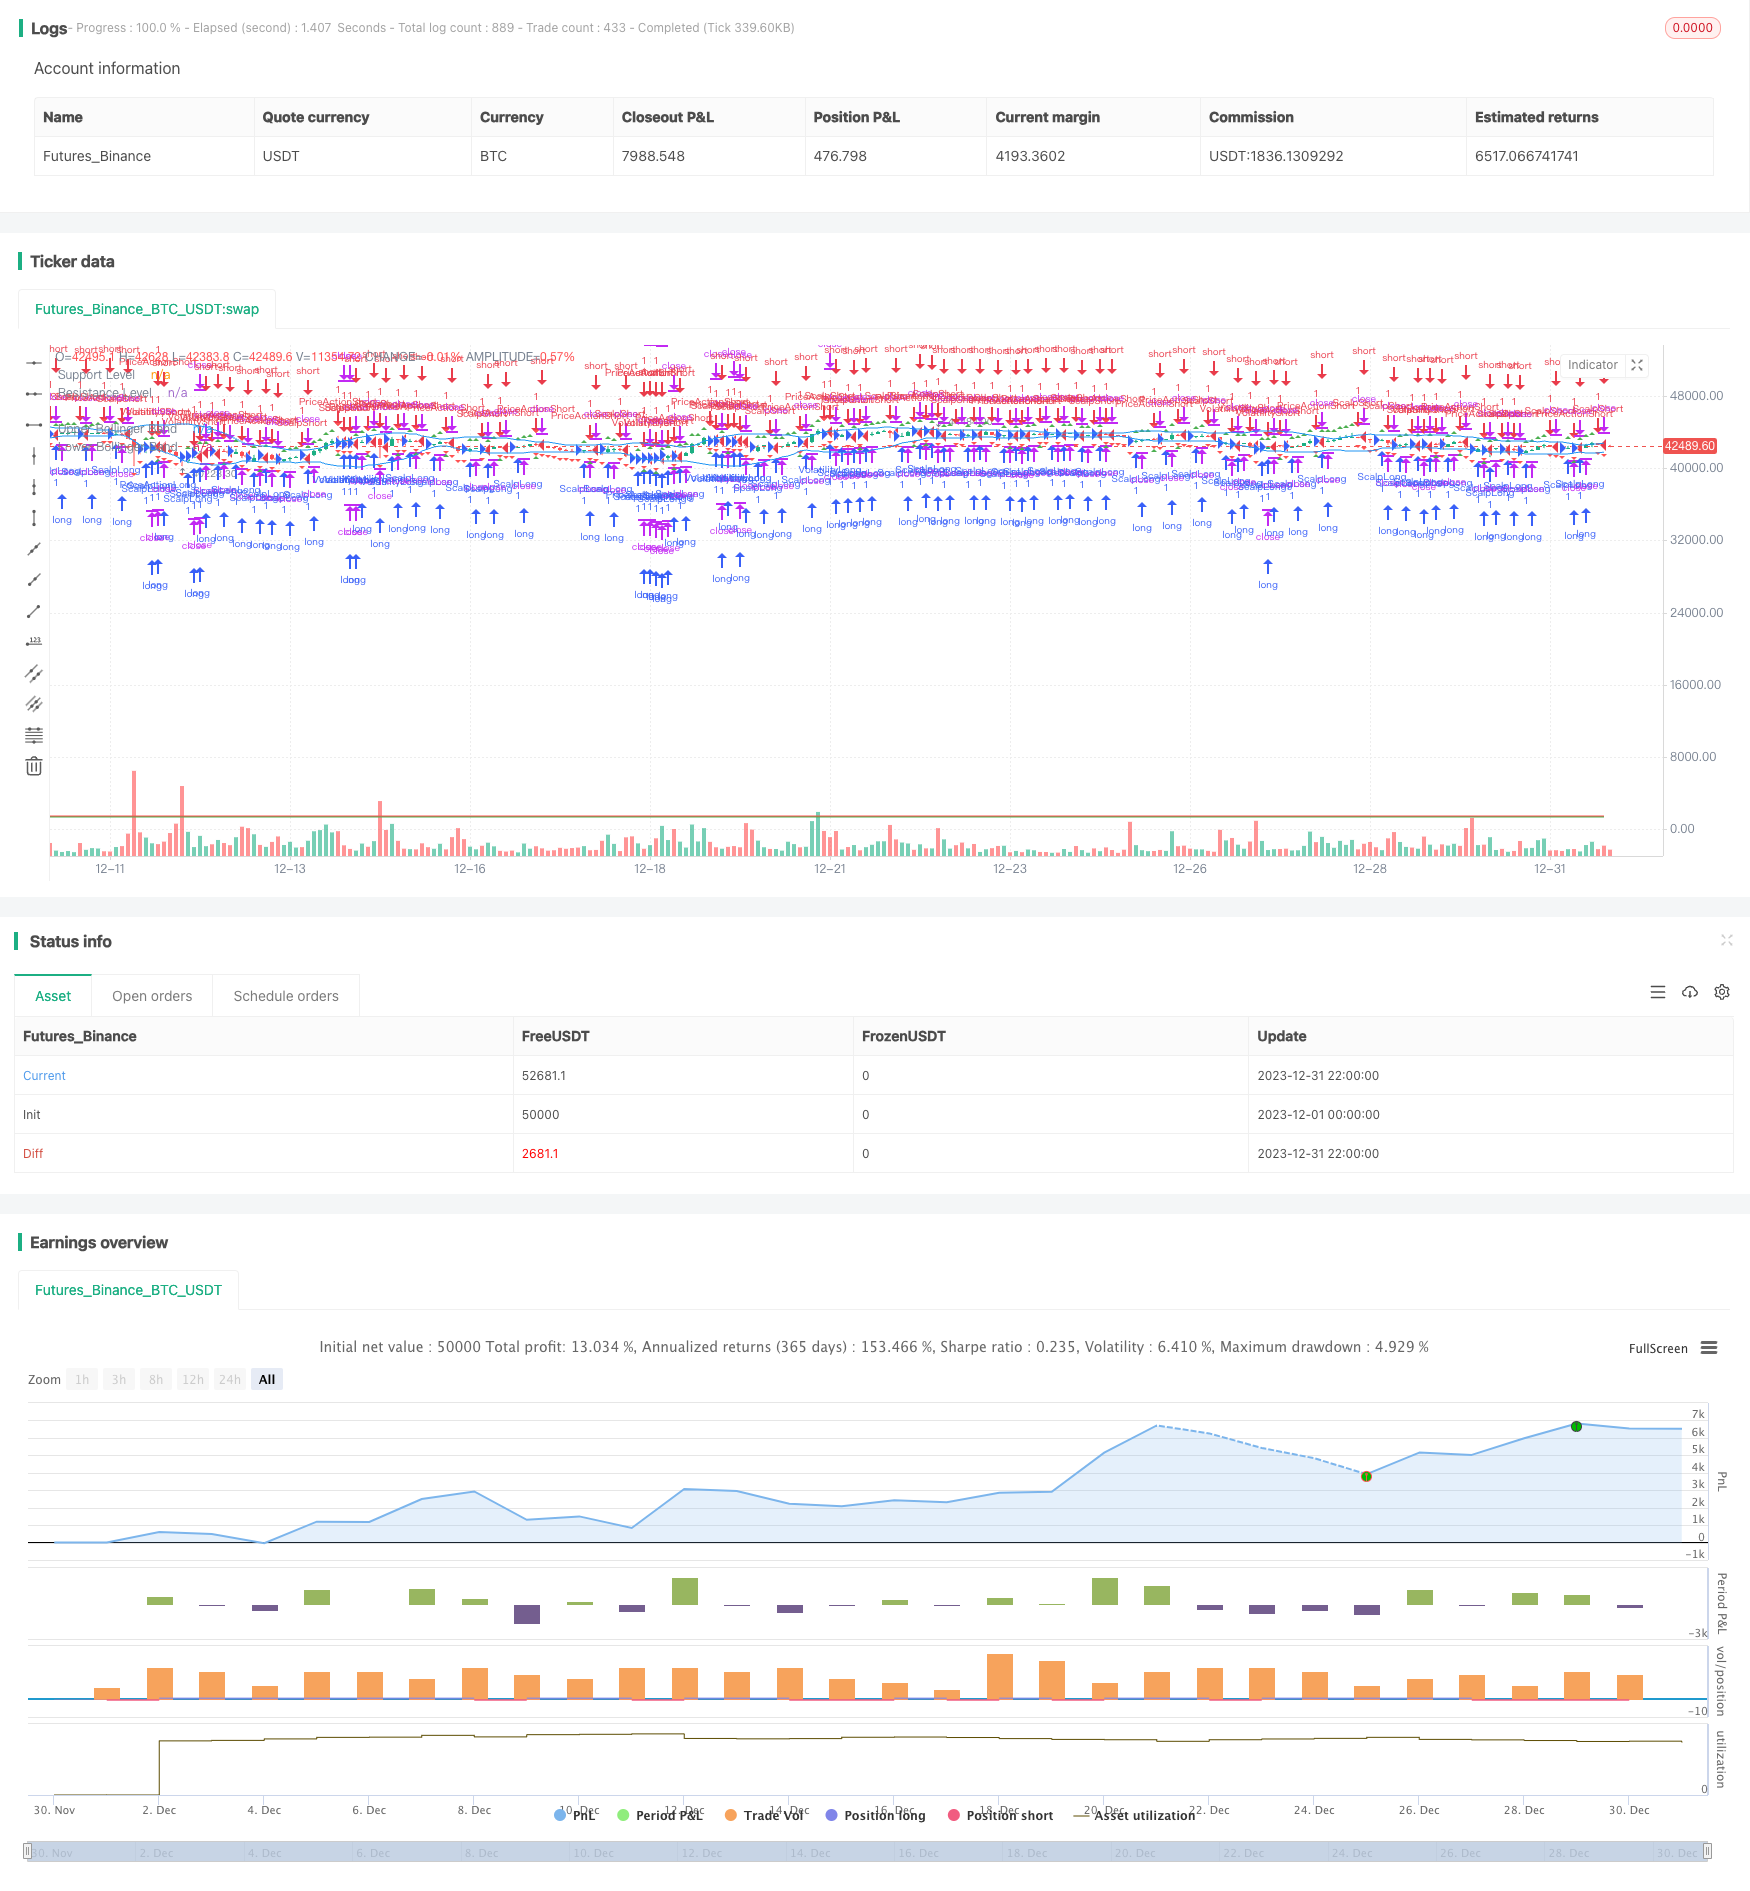Toggle the PnL series in chart legend

click(575, 1815)
